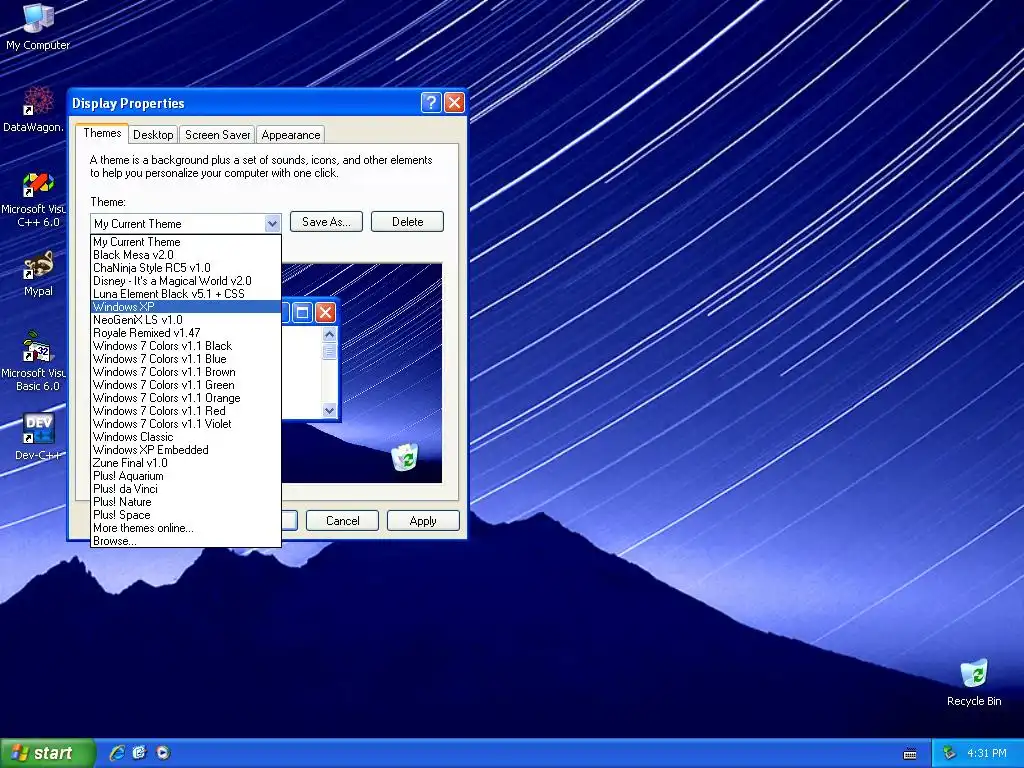The image size is (1024, 768).
Task: Choose the Browse... entry
Action: click(x=186, y=541)
